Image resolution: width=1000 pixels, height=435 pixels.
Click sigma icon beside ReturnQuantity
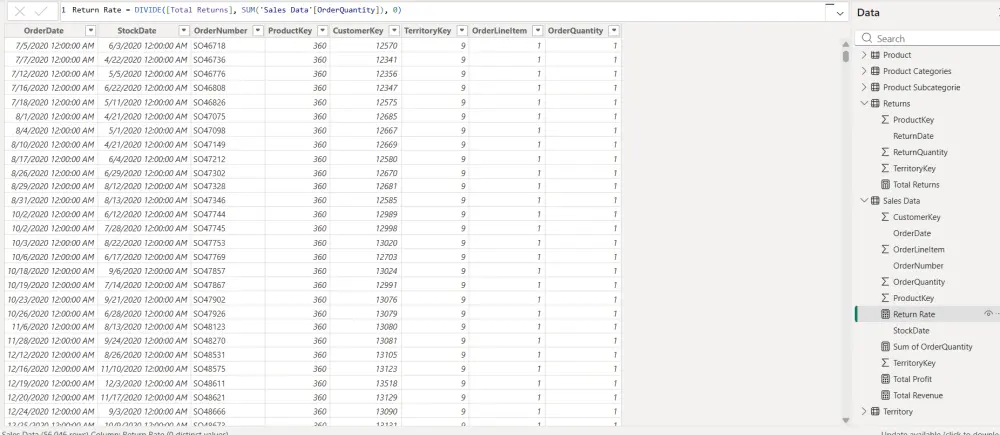click(x=885, y=152)
